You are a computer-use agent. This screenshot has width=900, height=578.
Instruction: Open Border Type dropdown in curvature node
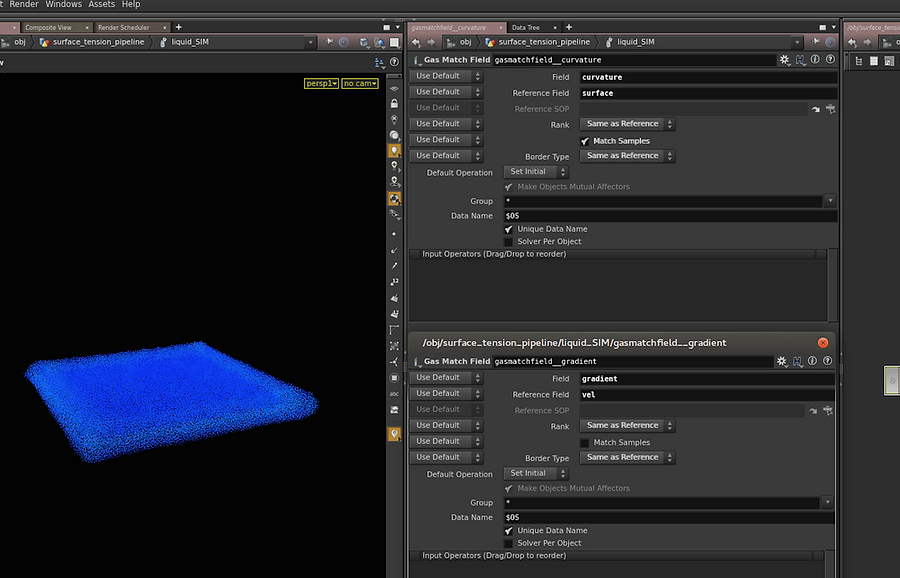coord(627,156)
